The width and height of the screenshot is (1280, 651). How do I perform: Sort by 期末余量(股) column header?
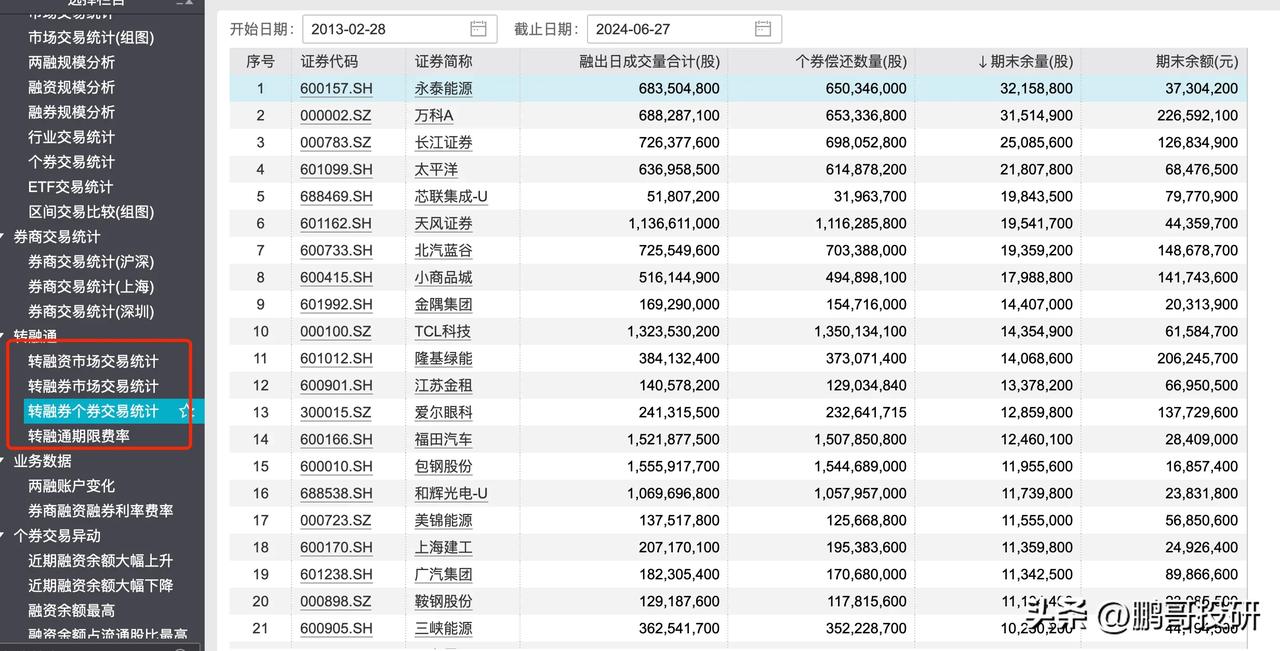(x=1025, y=62)
